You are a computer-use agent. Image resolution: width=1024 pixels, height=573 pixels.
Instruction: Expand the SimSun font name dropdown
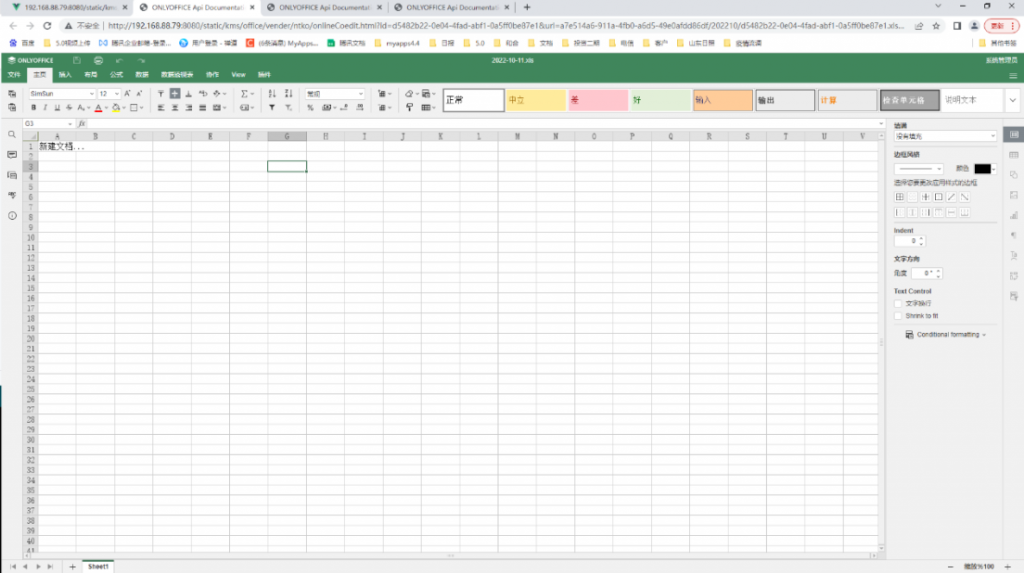[x=91, y=93]
